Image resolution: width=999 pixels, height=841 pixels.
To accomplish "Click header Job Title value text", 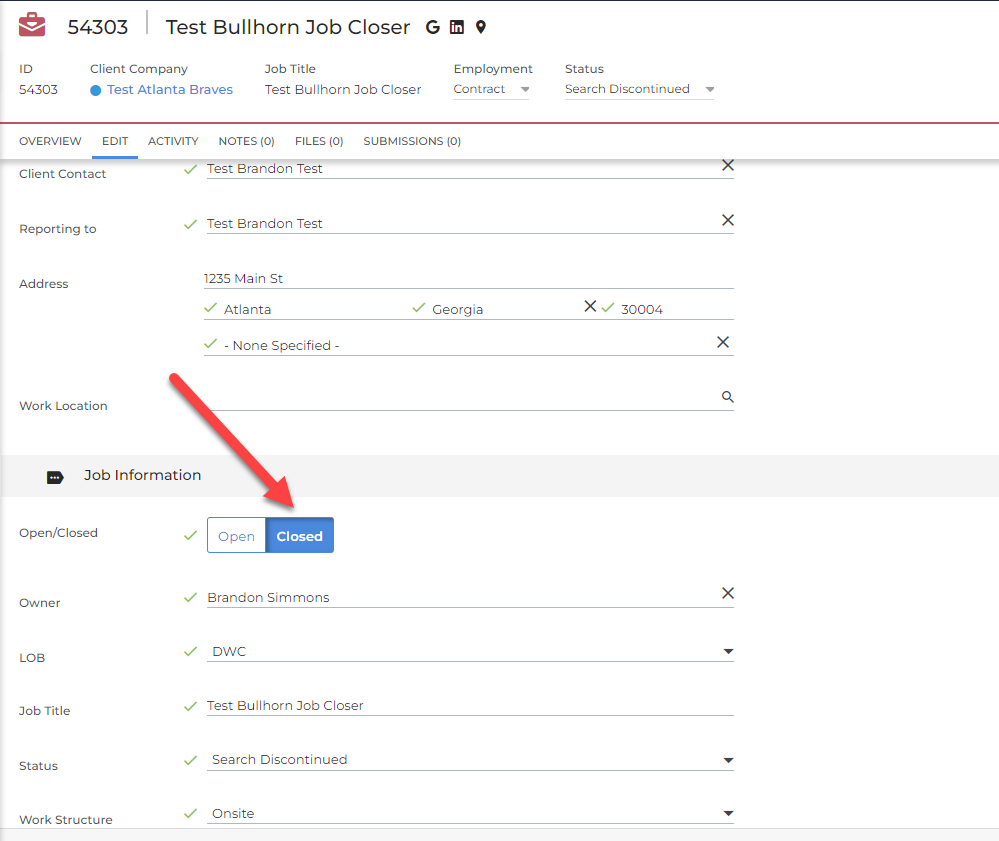I will (x=343, y=89).
